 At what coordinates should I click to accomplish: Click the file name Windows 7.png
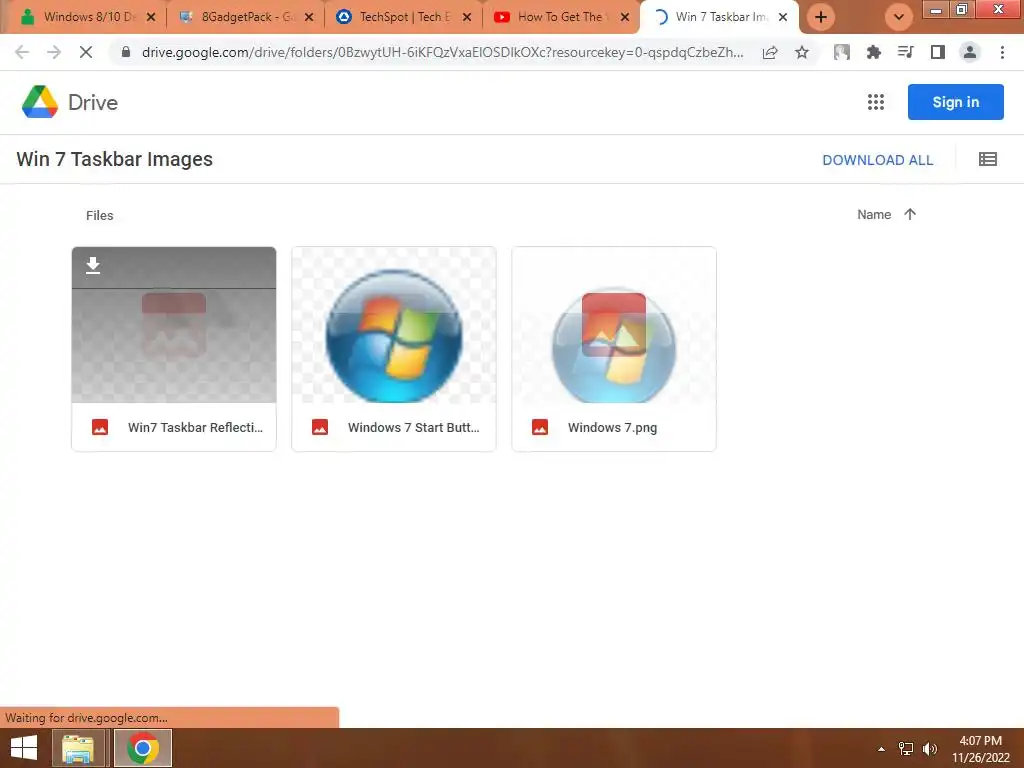click(613, 428)
